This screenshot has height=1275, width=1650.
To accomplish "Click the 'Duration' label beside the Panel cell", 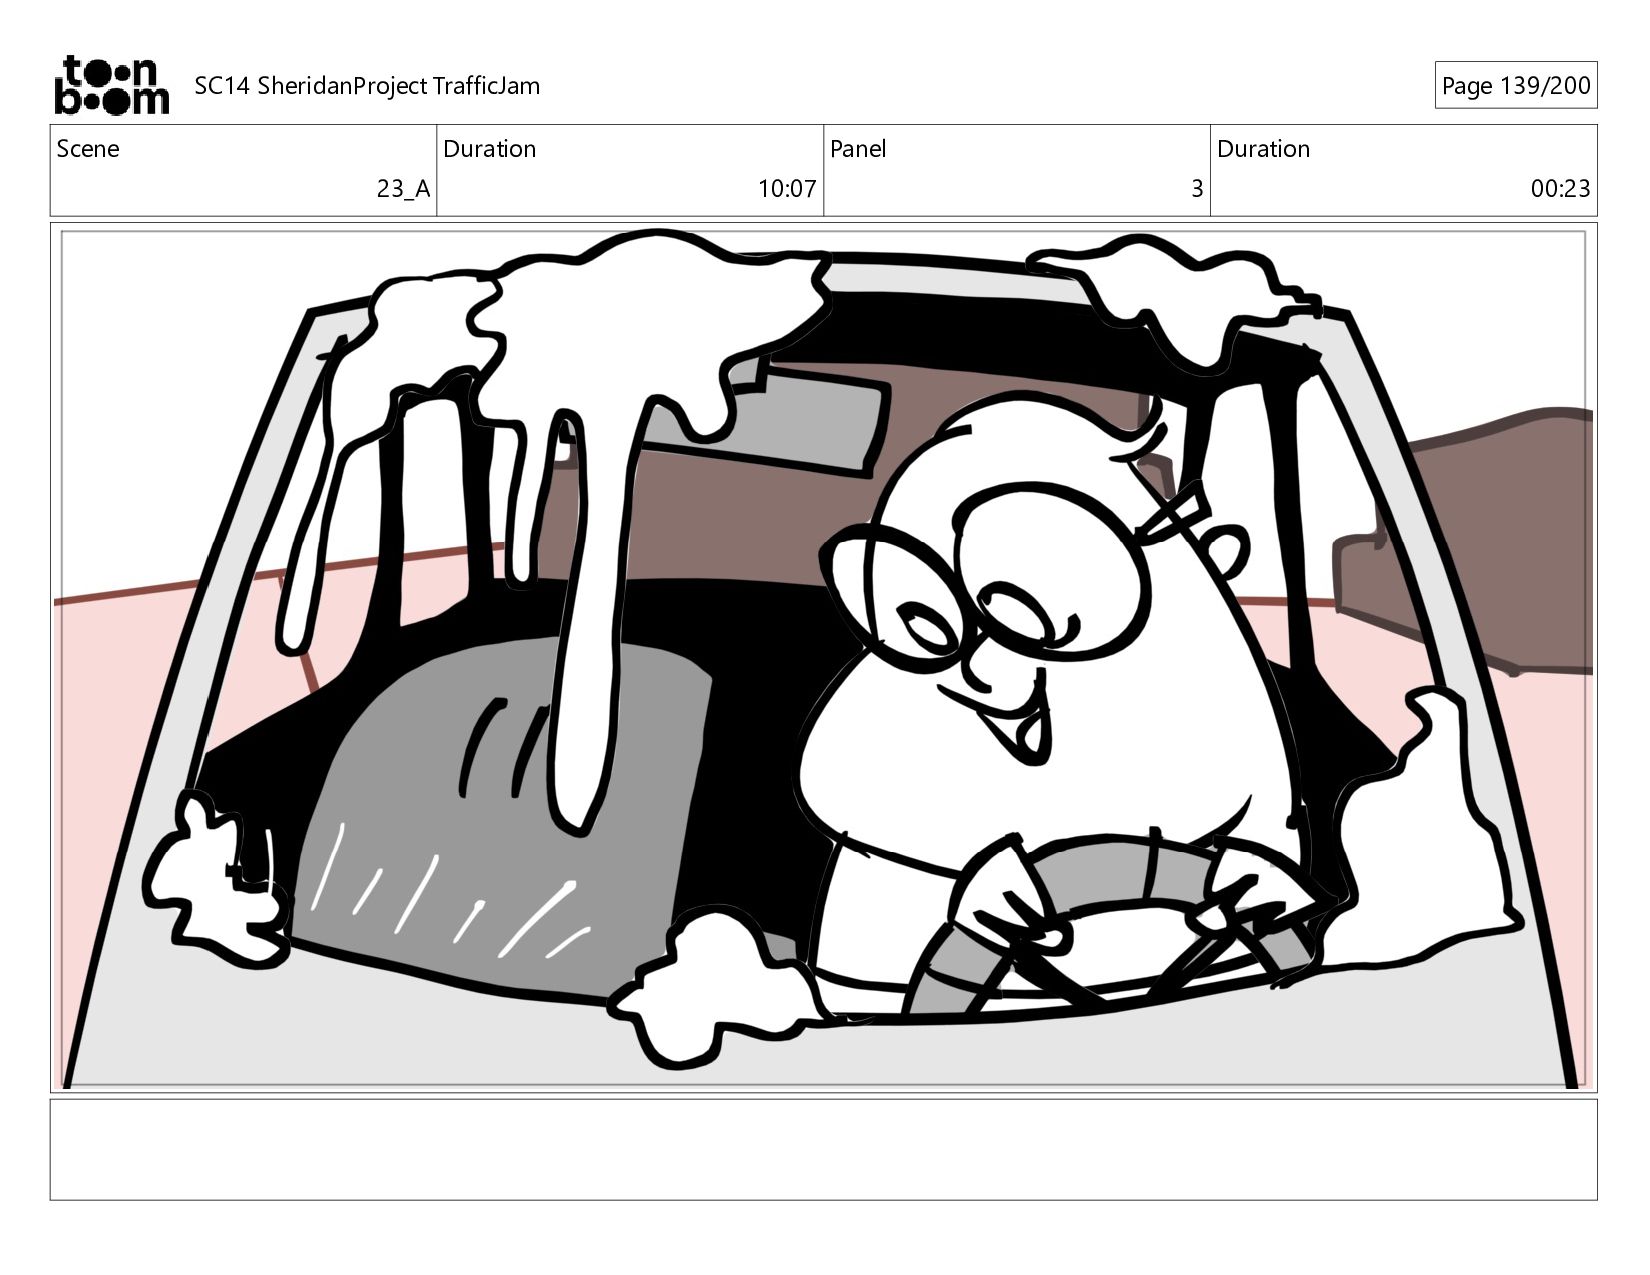I will (x=1263, y=149).
